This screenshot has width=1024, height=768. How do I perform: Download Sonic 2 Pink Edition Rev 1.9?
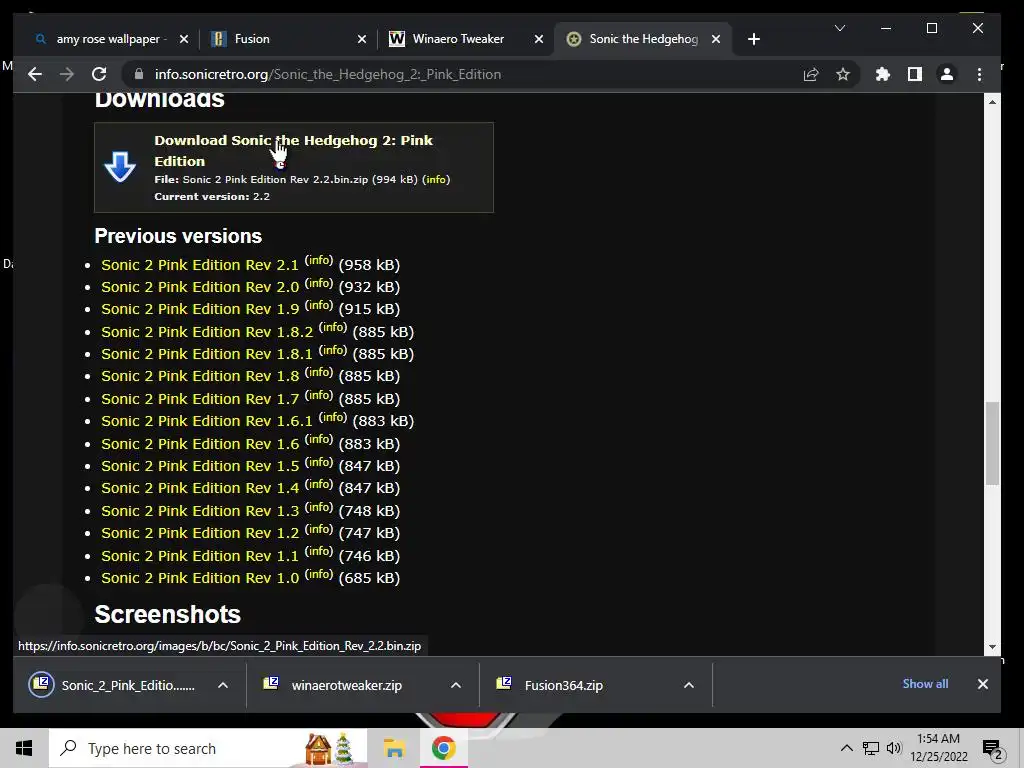[x=200, y=310]
